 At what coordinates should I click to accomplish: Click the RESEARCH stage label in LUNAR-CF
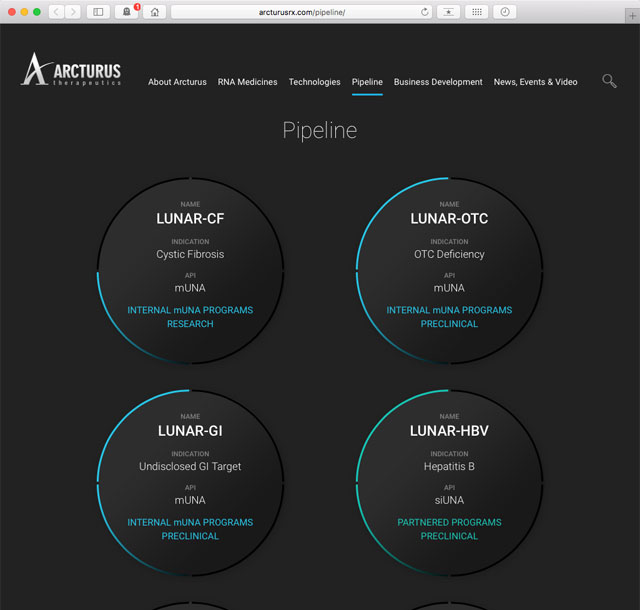tap(190, 324)
